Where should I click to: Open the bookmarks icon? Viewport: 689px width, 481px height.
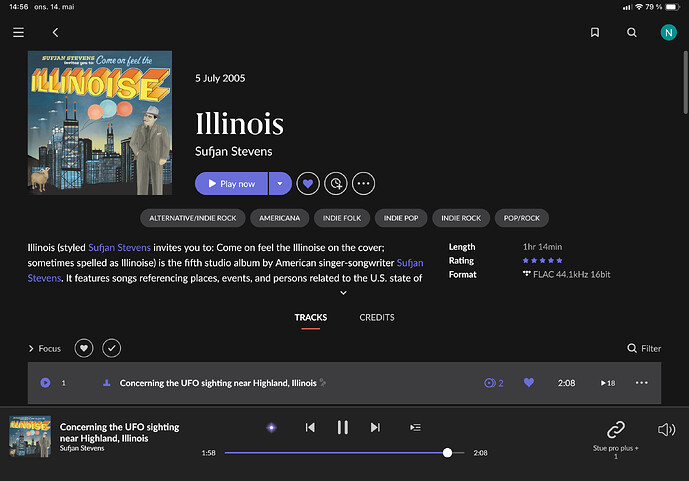point(595,33)
